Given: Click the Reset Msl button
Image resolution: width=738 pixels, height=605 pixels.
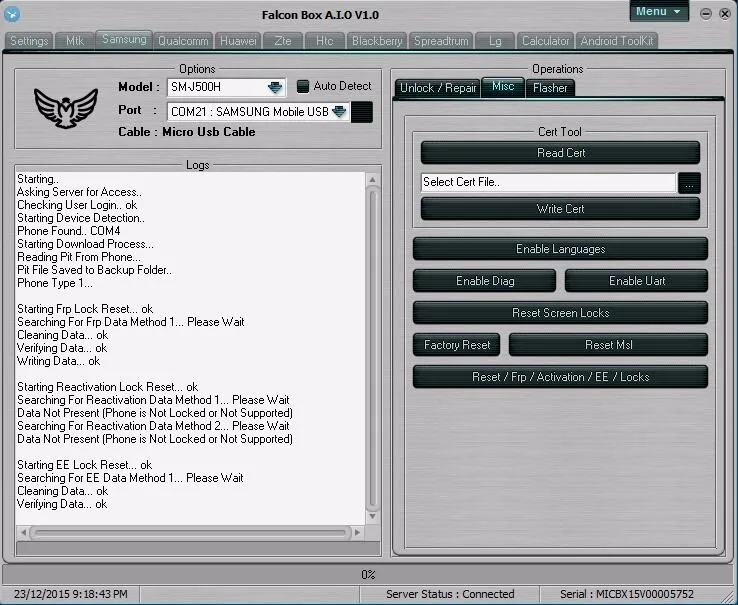Looking at the screenshot, I should 609,345.
